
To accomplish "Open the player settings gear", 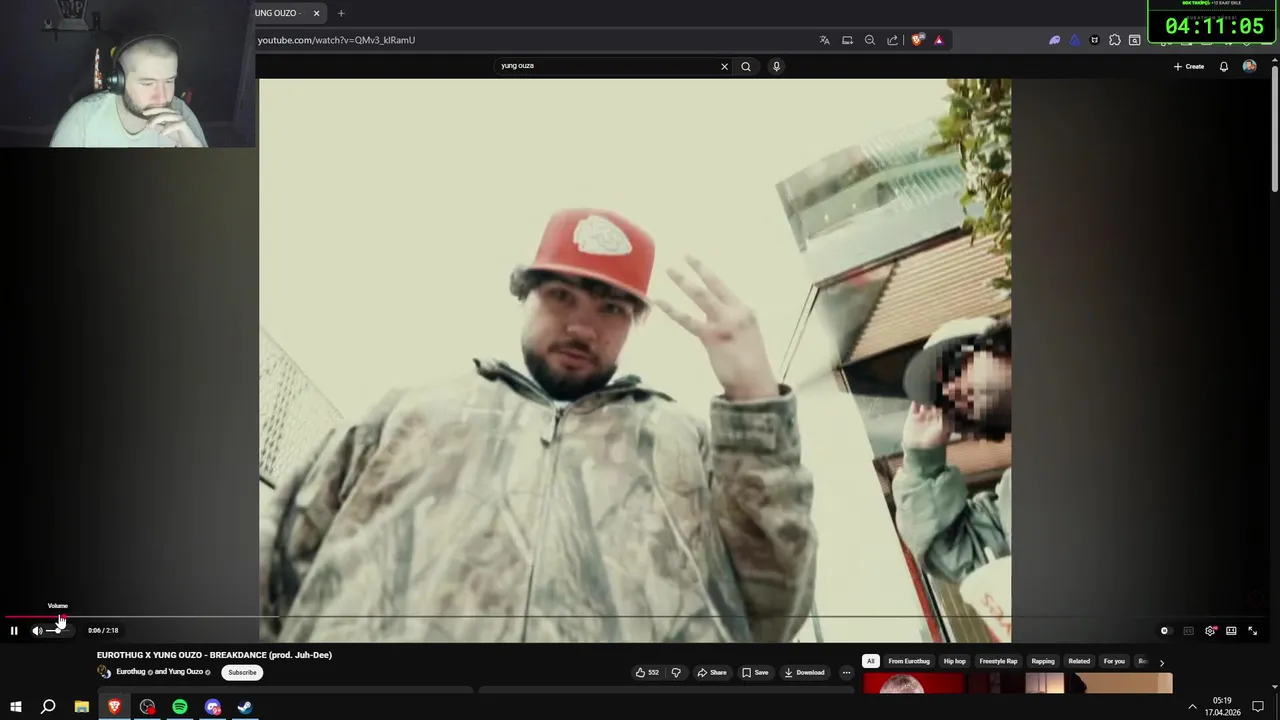I will pos(1210,631).
